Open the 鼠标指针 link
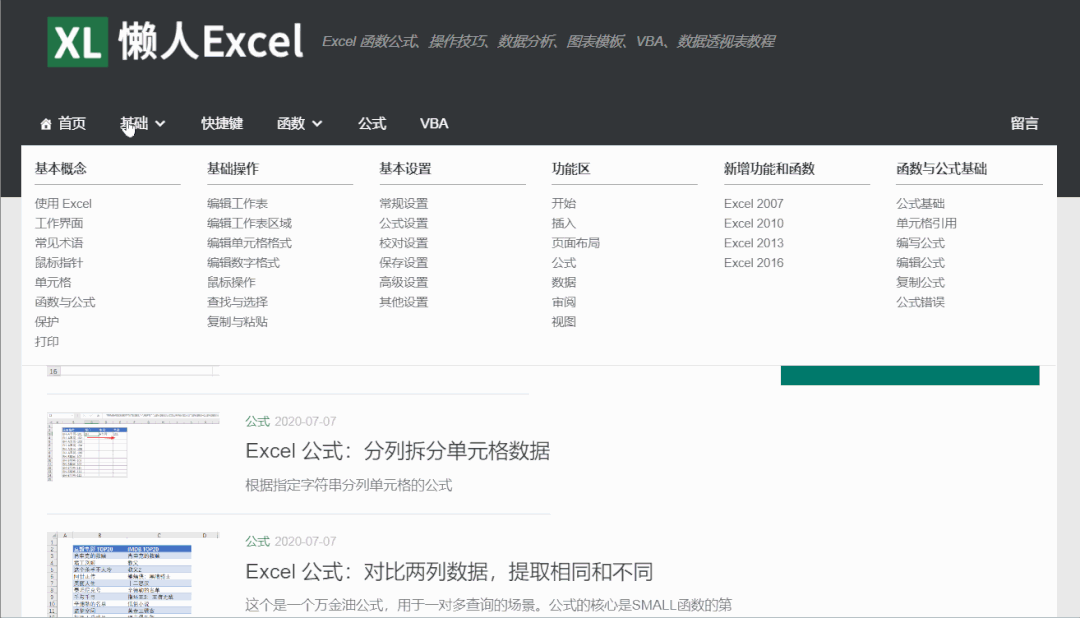 click(59, 262)
